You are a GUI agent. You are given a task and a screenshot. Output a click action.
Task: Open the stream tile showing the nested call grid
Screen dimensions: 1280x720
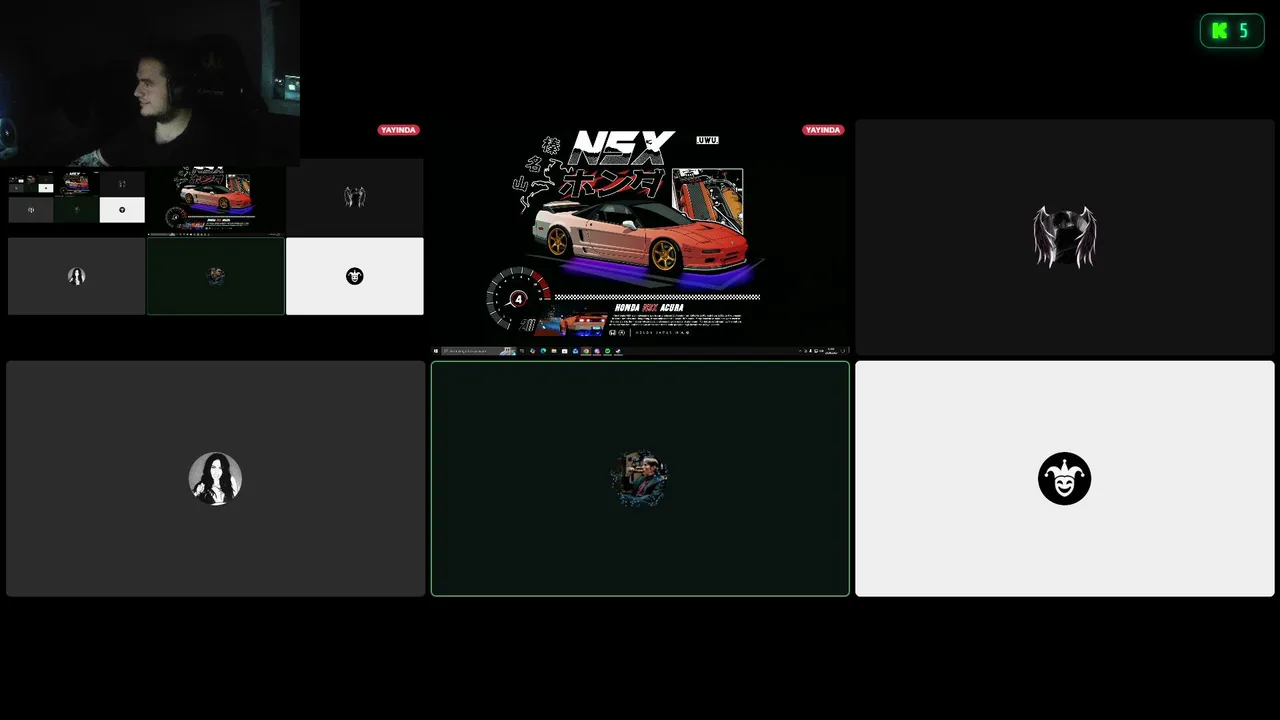point(215,238)
